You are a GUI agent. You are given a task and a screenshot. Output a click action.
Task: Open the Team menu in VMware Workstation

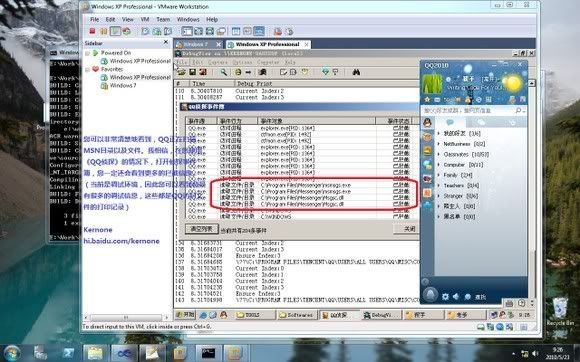tap(163, 19)
